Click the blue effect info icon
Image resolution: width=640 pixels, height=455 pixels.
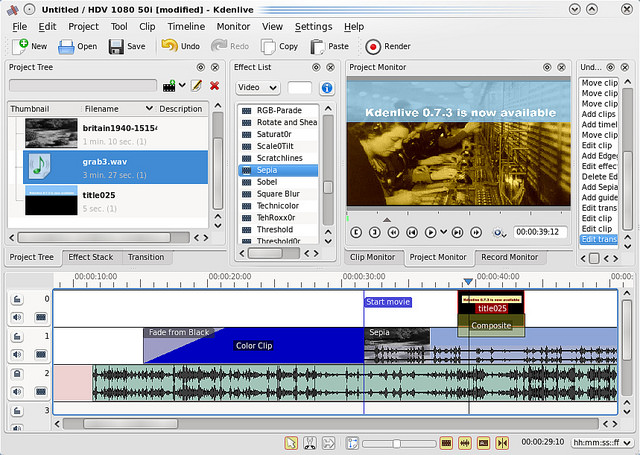click(326, 88)
